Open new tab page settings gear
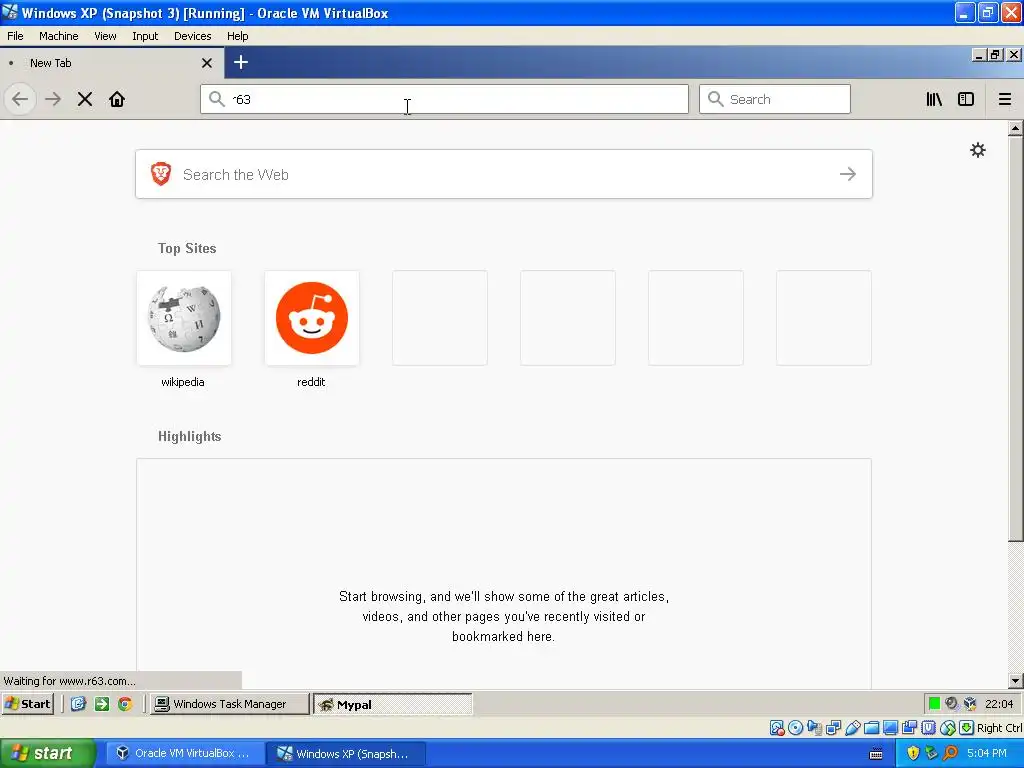 pos(978,150)
